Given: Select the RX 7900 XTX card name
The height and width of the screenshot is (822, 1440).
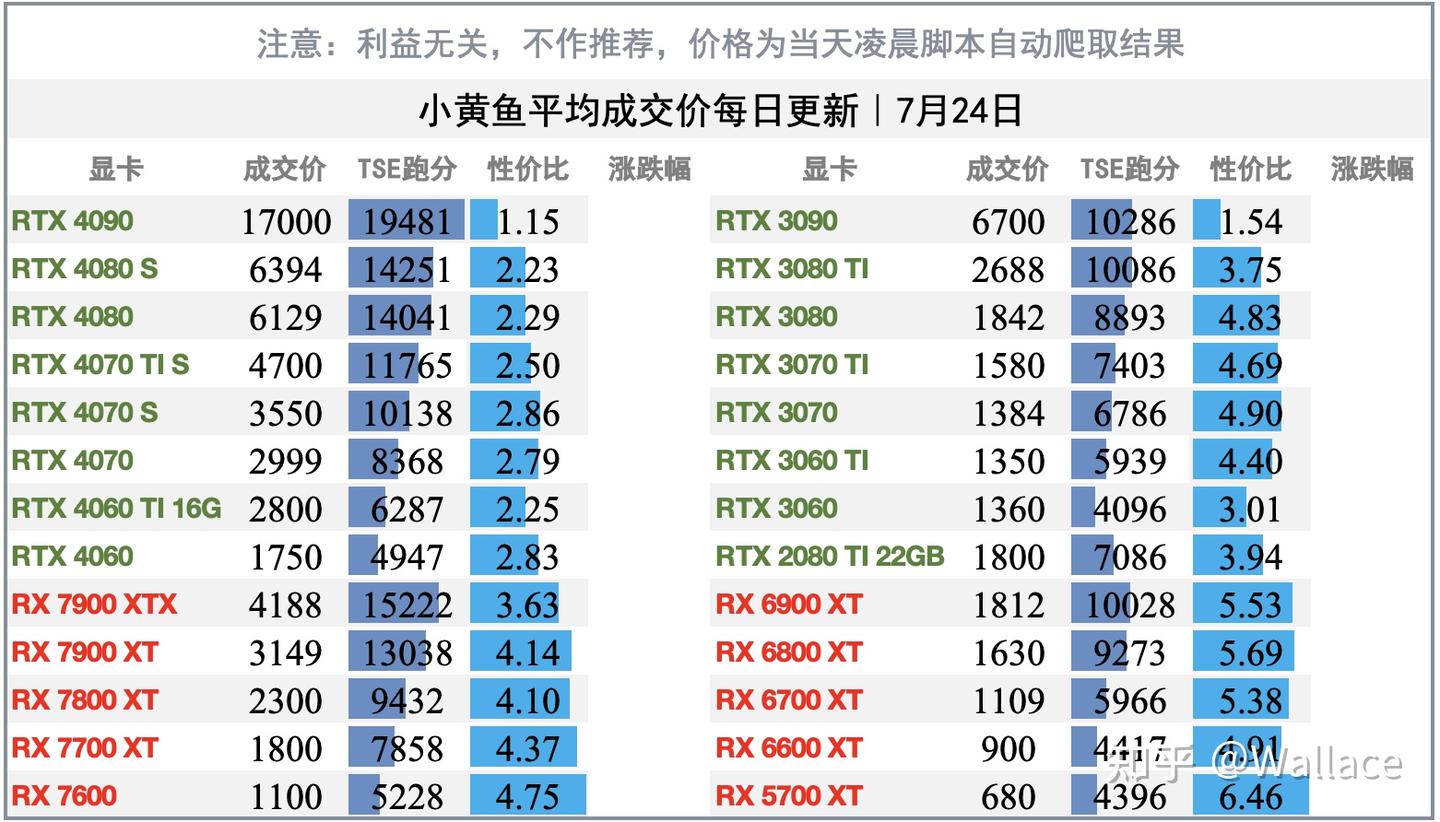Looking at the screenshot, I should click(x=94, y=605).
